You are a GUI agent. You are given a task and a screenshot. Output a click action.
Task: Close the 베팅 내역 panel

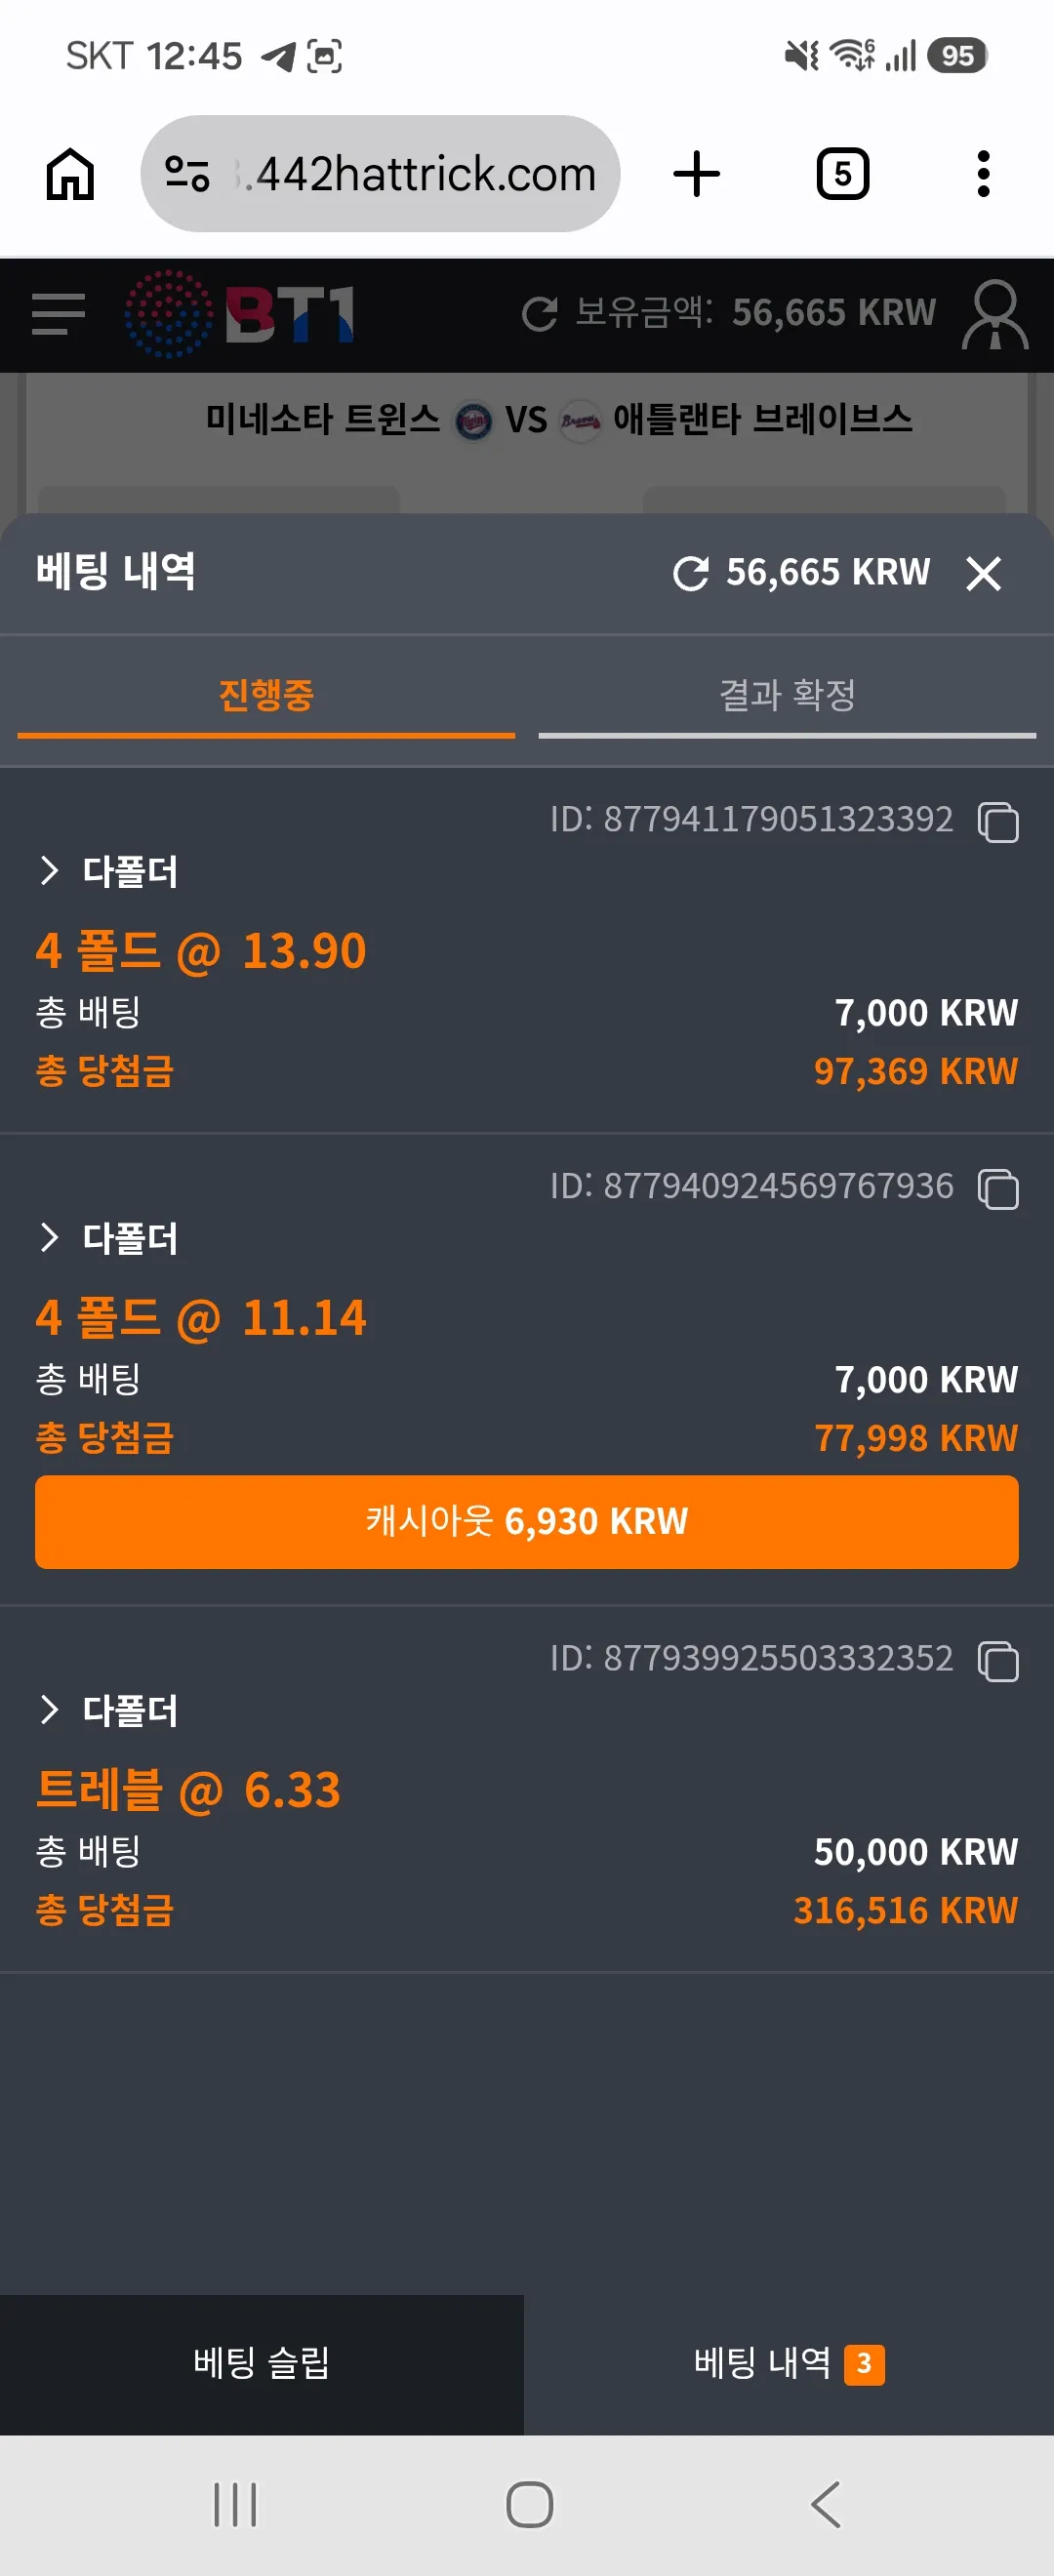[984, 573]
